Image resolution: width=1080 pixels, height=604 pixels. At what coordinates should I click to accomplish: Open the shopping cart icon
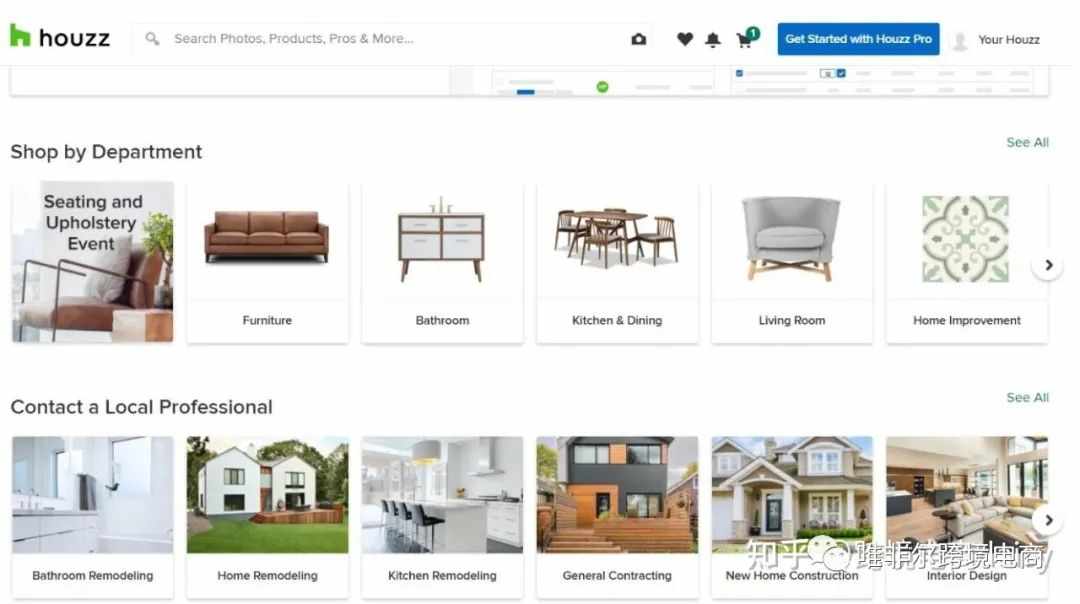746,39
